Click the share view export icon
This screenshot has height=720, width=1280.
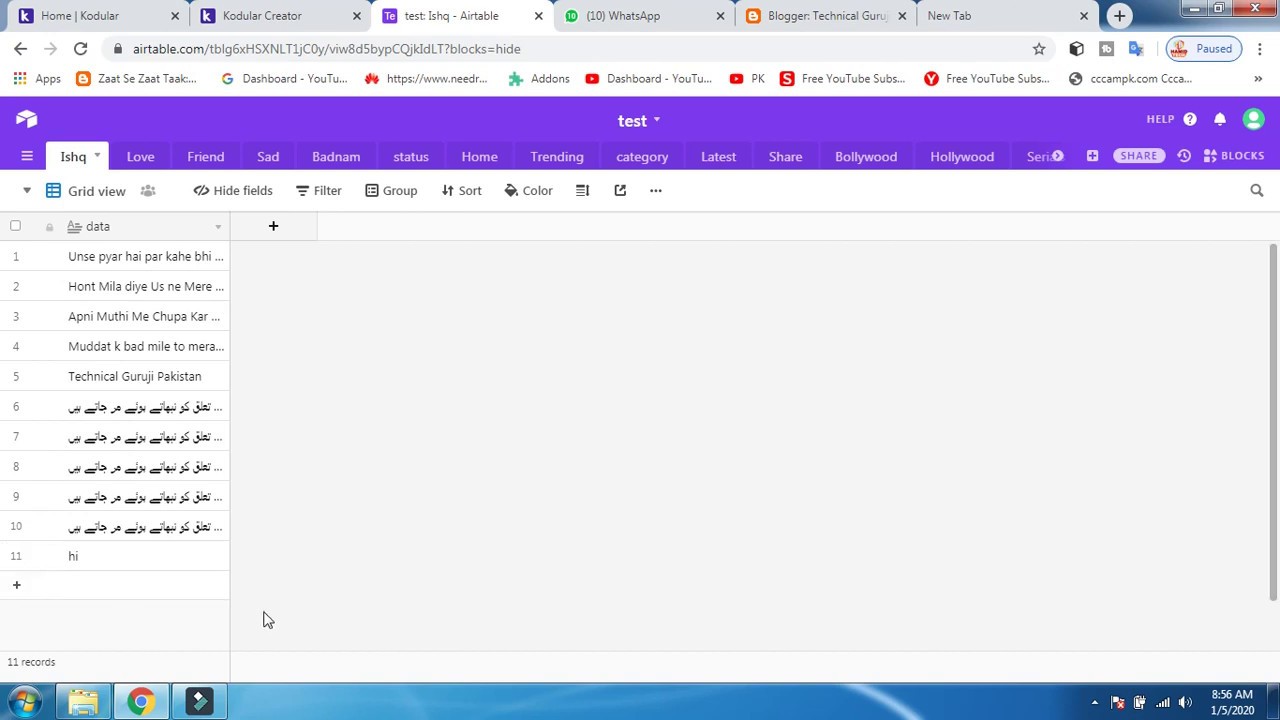pos(620,190)
